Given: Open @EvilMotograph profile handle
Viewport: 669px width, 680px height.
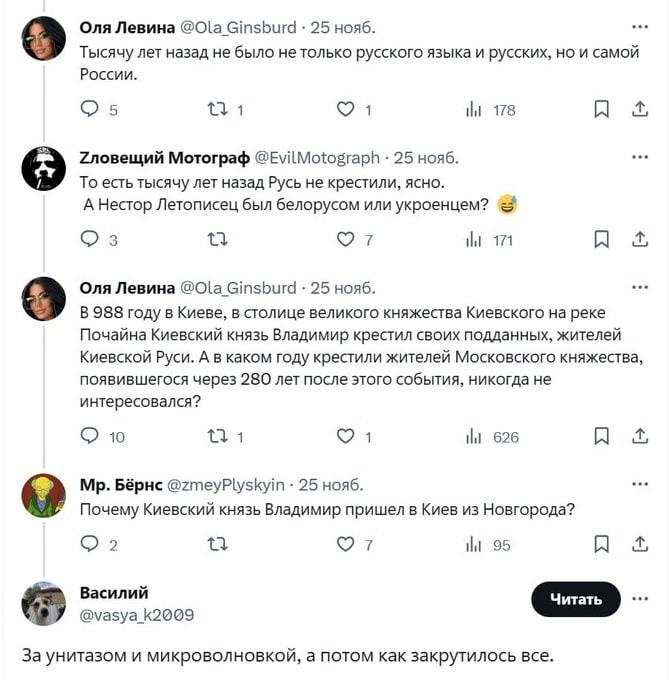Looking at the screenshot, I should [317, 157].
